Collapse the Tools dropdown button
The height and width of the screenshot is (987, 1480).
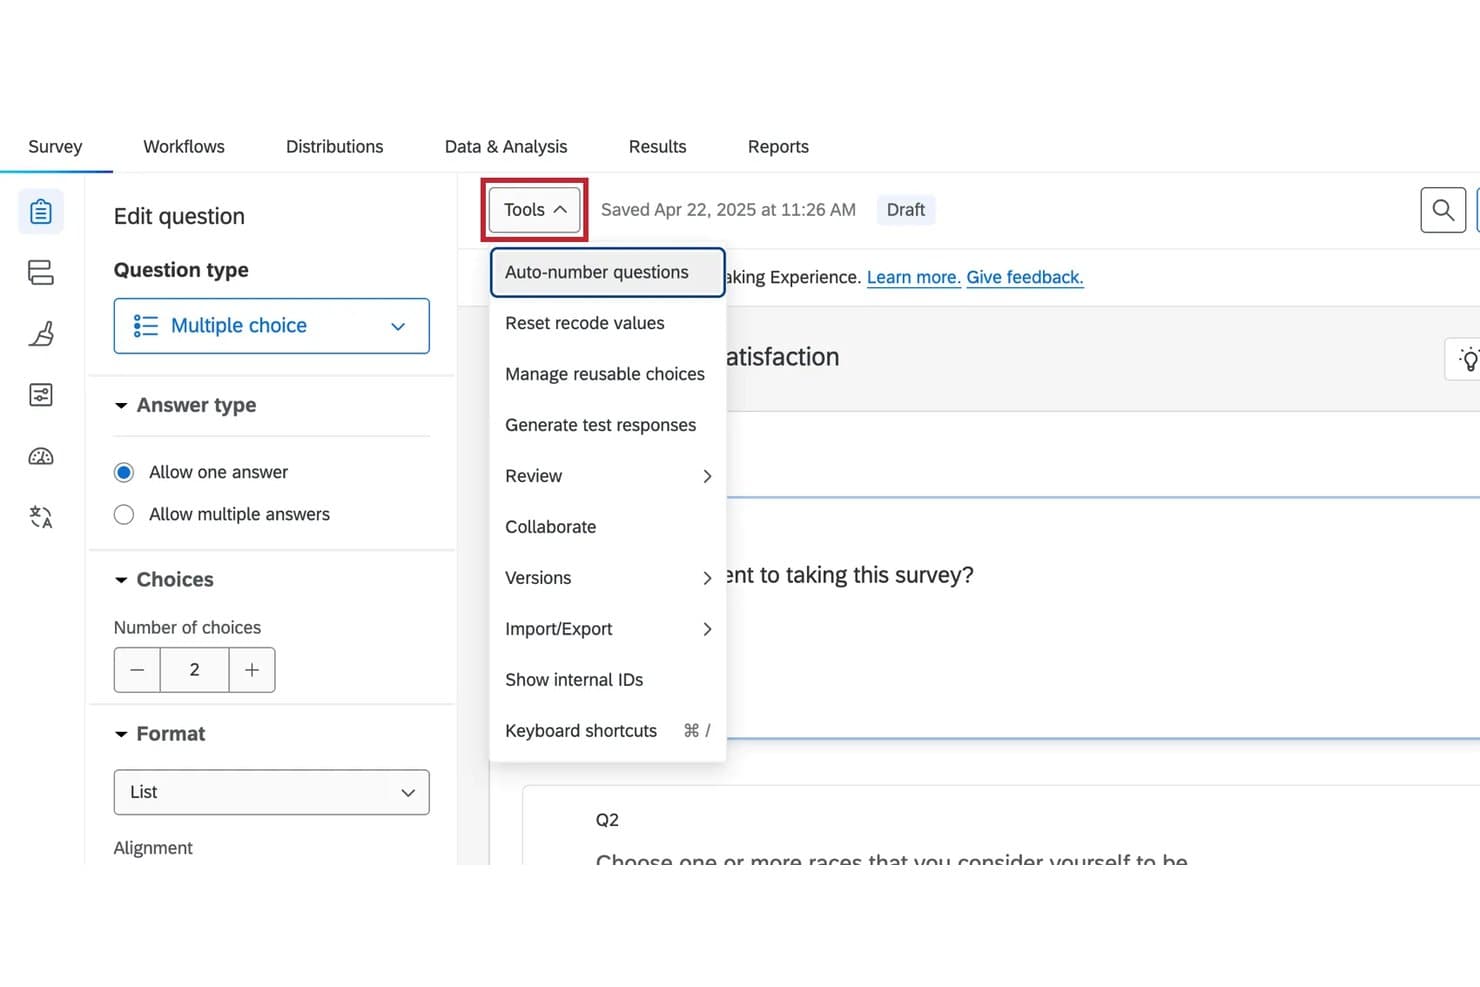point(535,210)
